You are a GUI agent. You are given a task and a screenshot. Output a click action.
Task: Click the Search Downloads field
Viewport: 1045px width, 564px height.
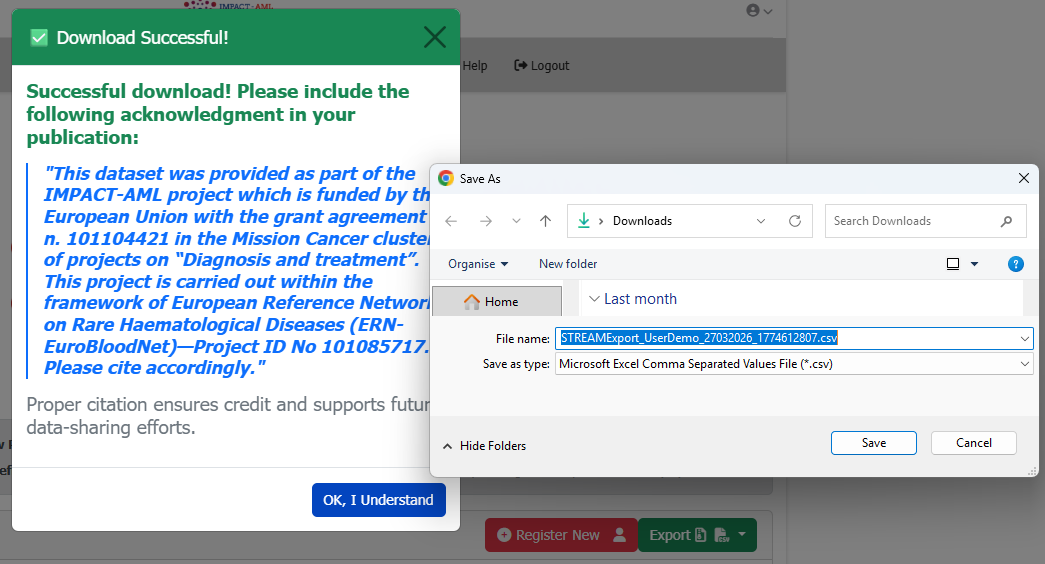(x=925, y=221)
